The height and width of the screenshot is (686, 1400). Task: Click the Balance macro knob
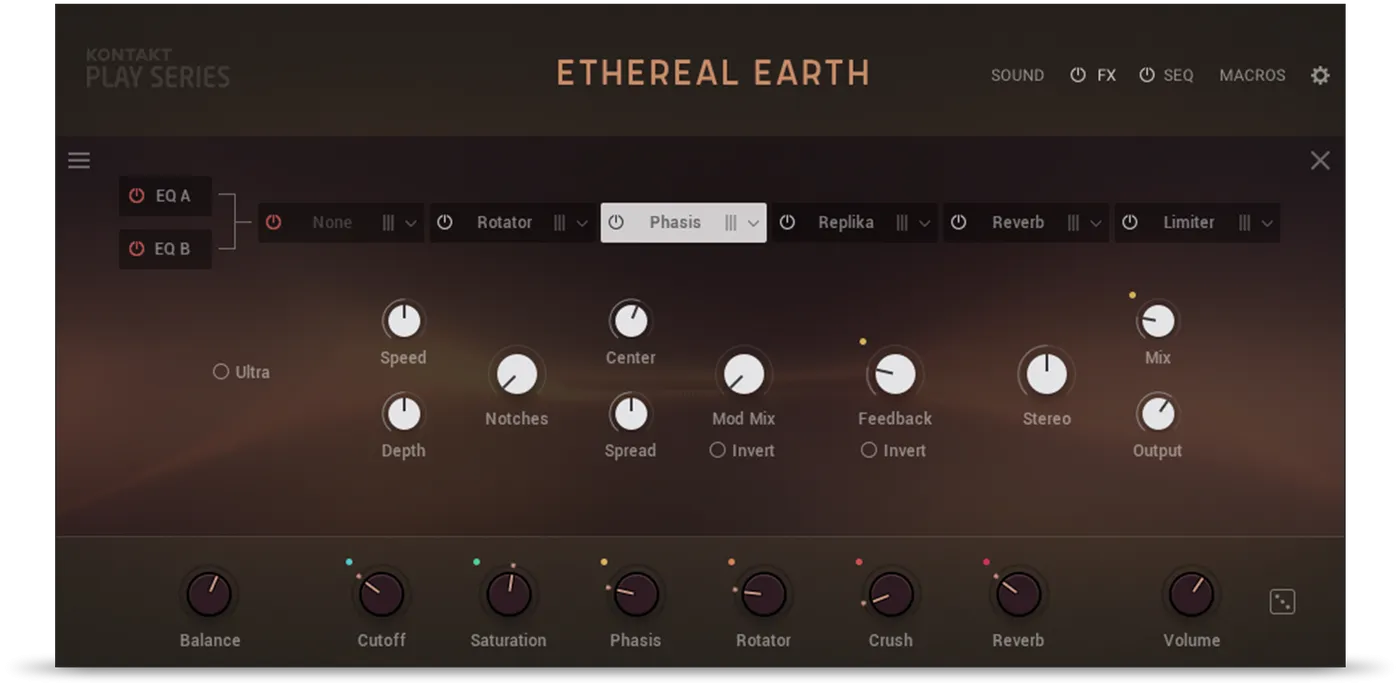tap(209, 594)
